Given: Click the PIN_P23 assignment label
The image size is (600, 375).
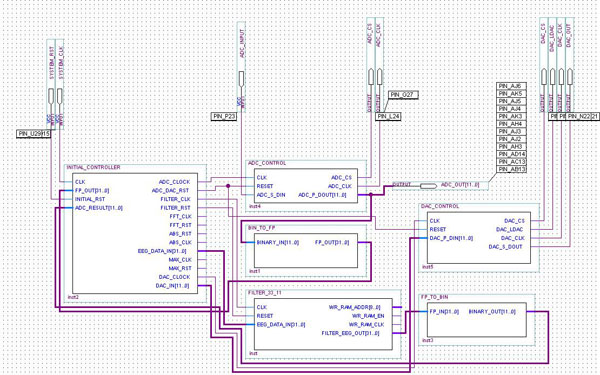Looking at the screenshot, I should [224, 116].
